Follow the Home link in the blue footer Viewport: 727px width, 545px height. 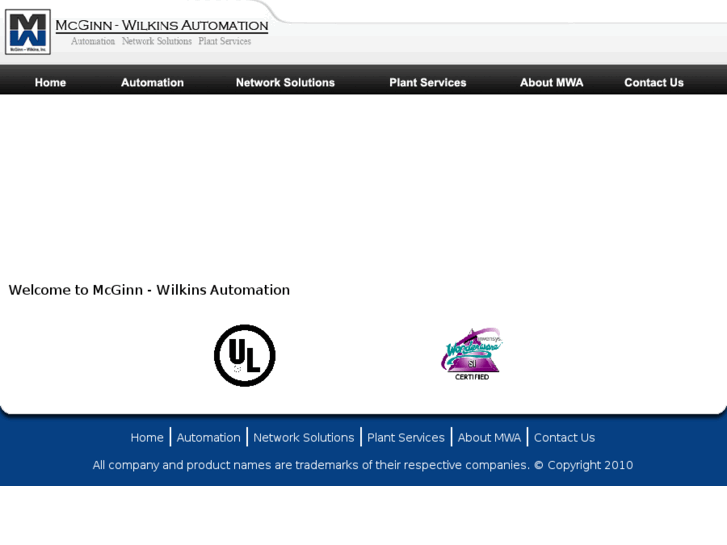coord(147,437)
